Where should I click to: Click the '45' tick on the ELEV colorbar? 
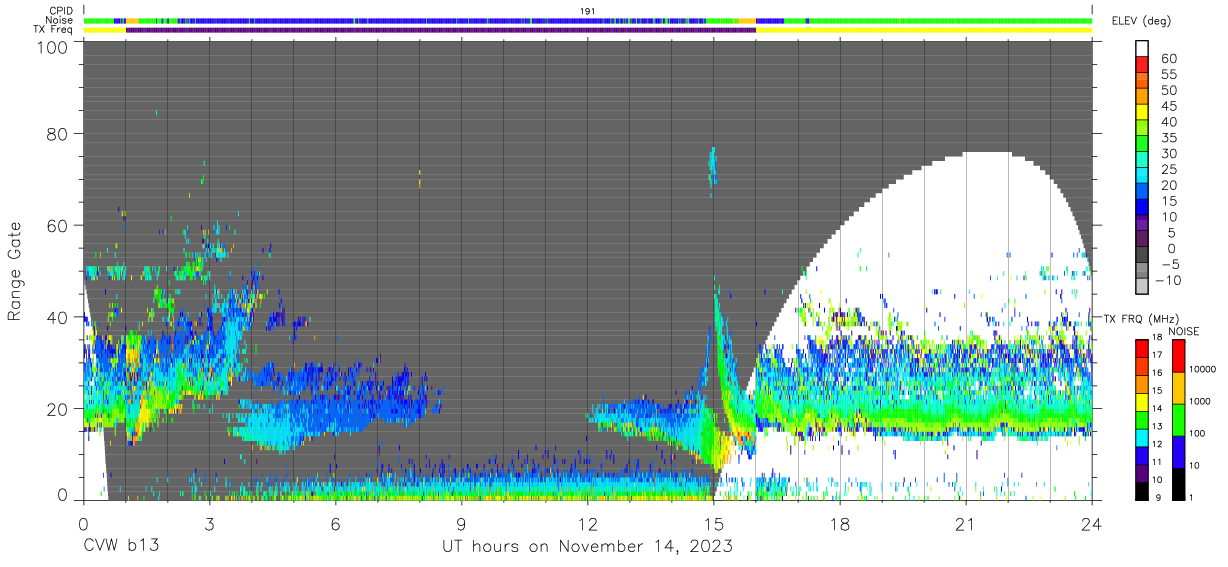pos(1167,107)
